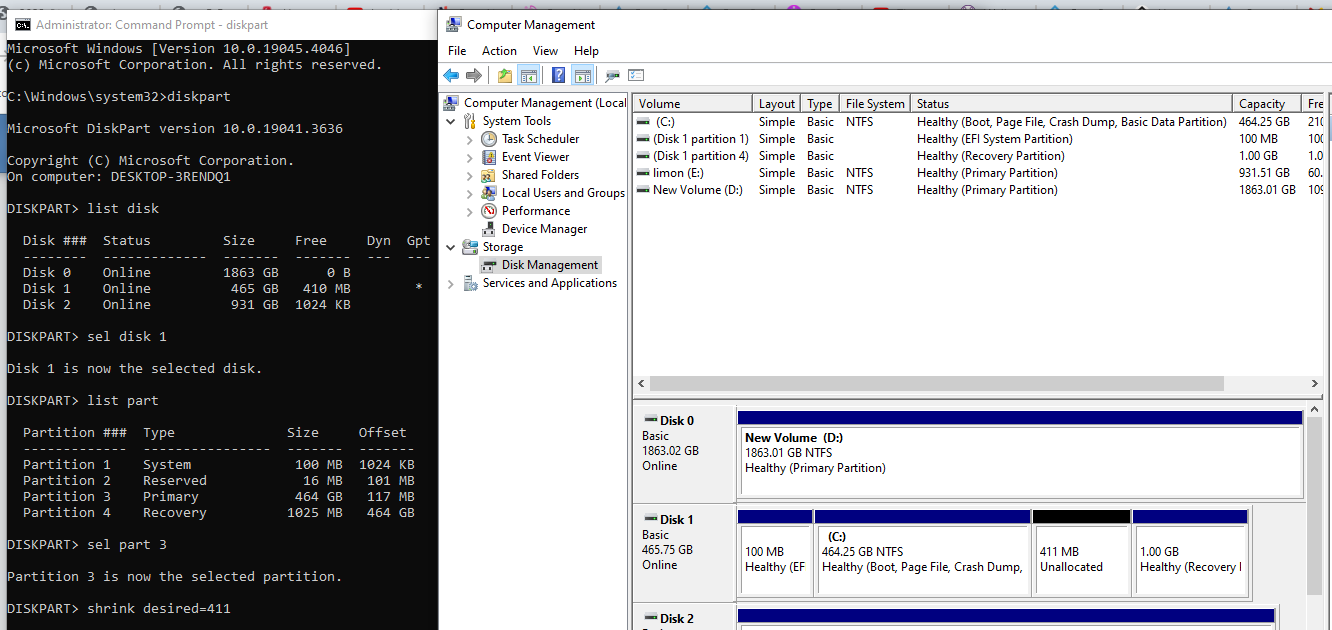
Task: Open the File menu
Action: click(457, 51)
